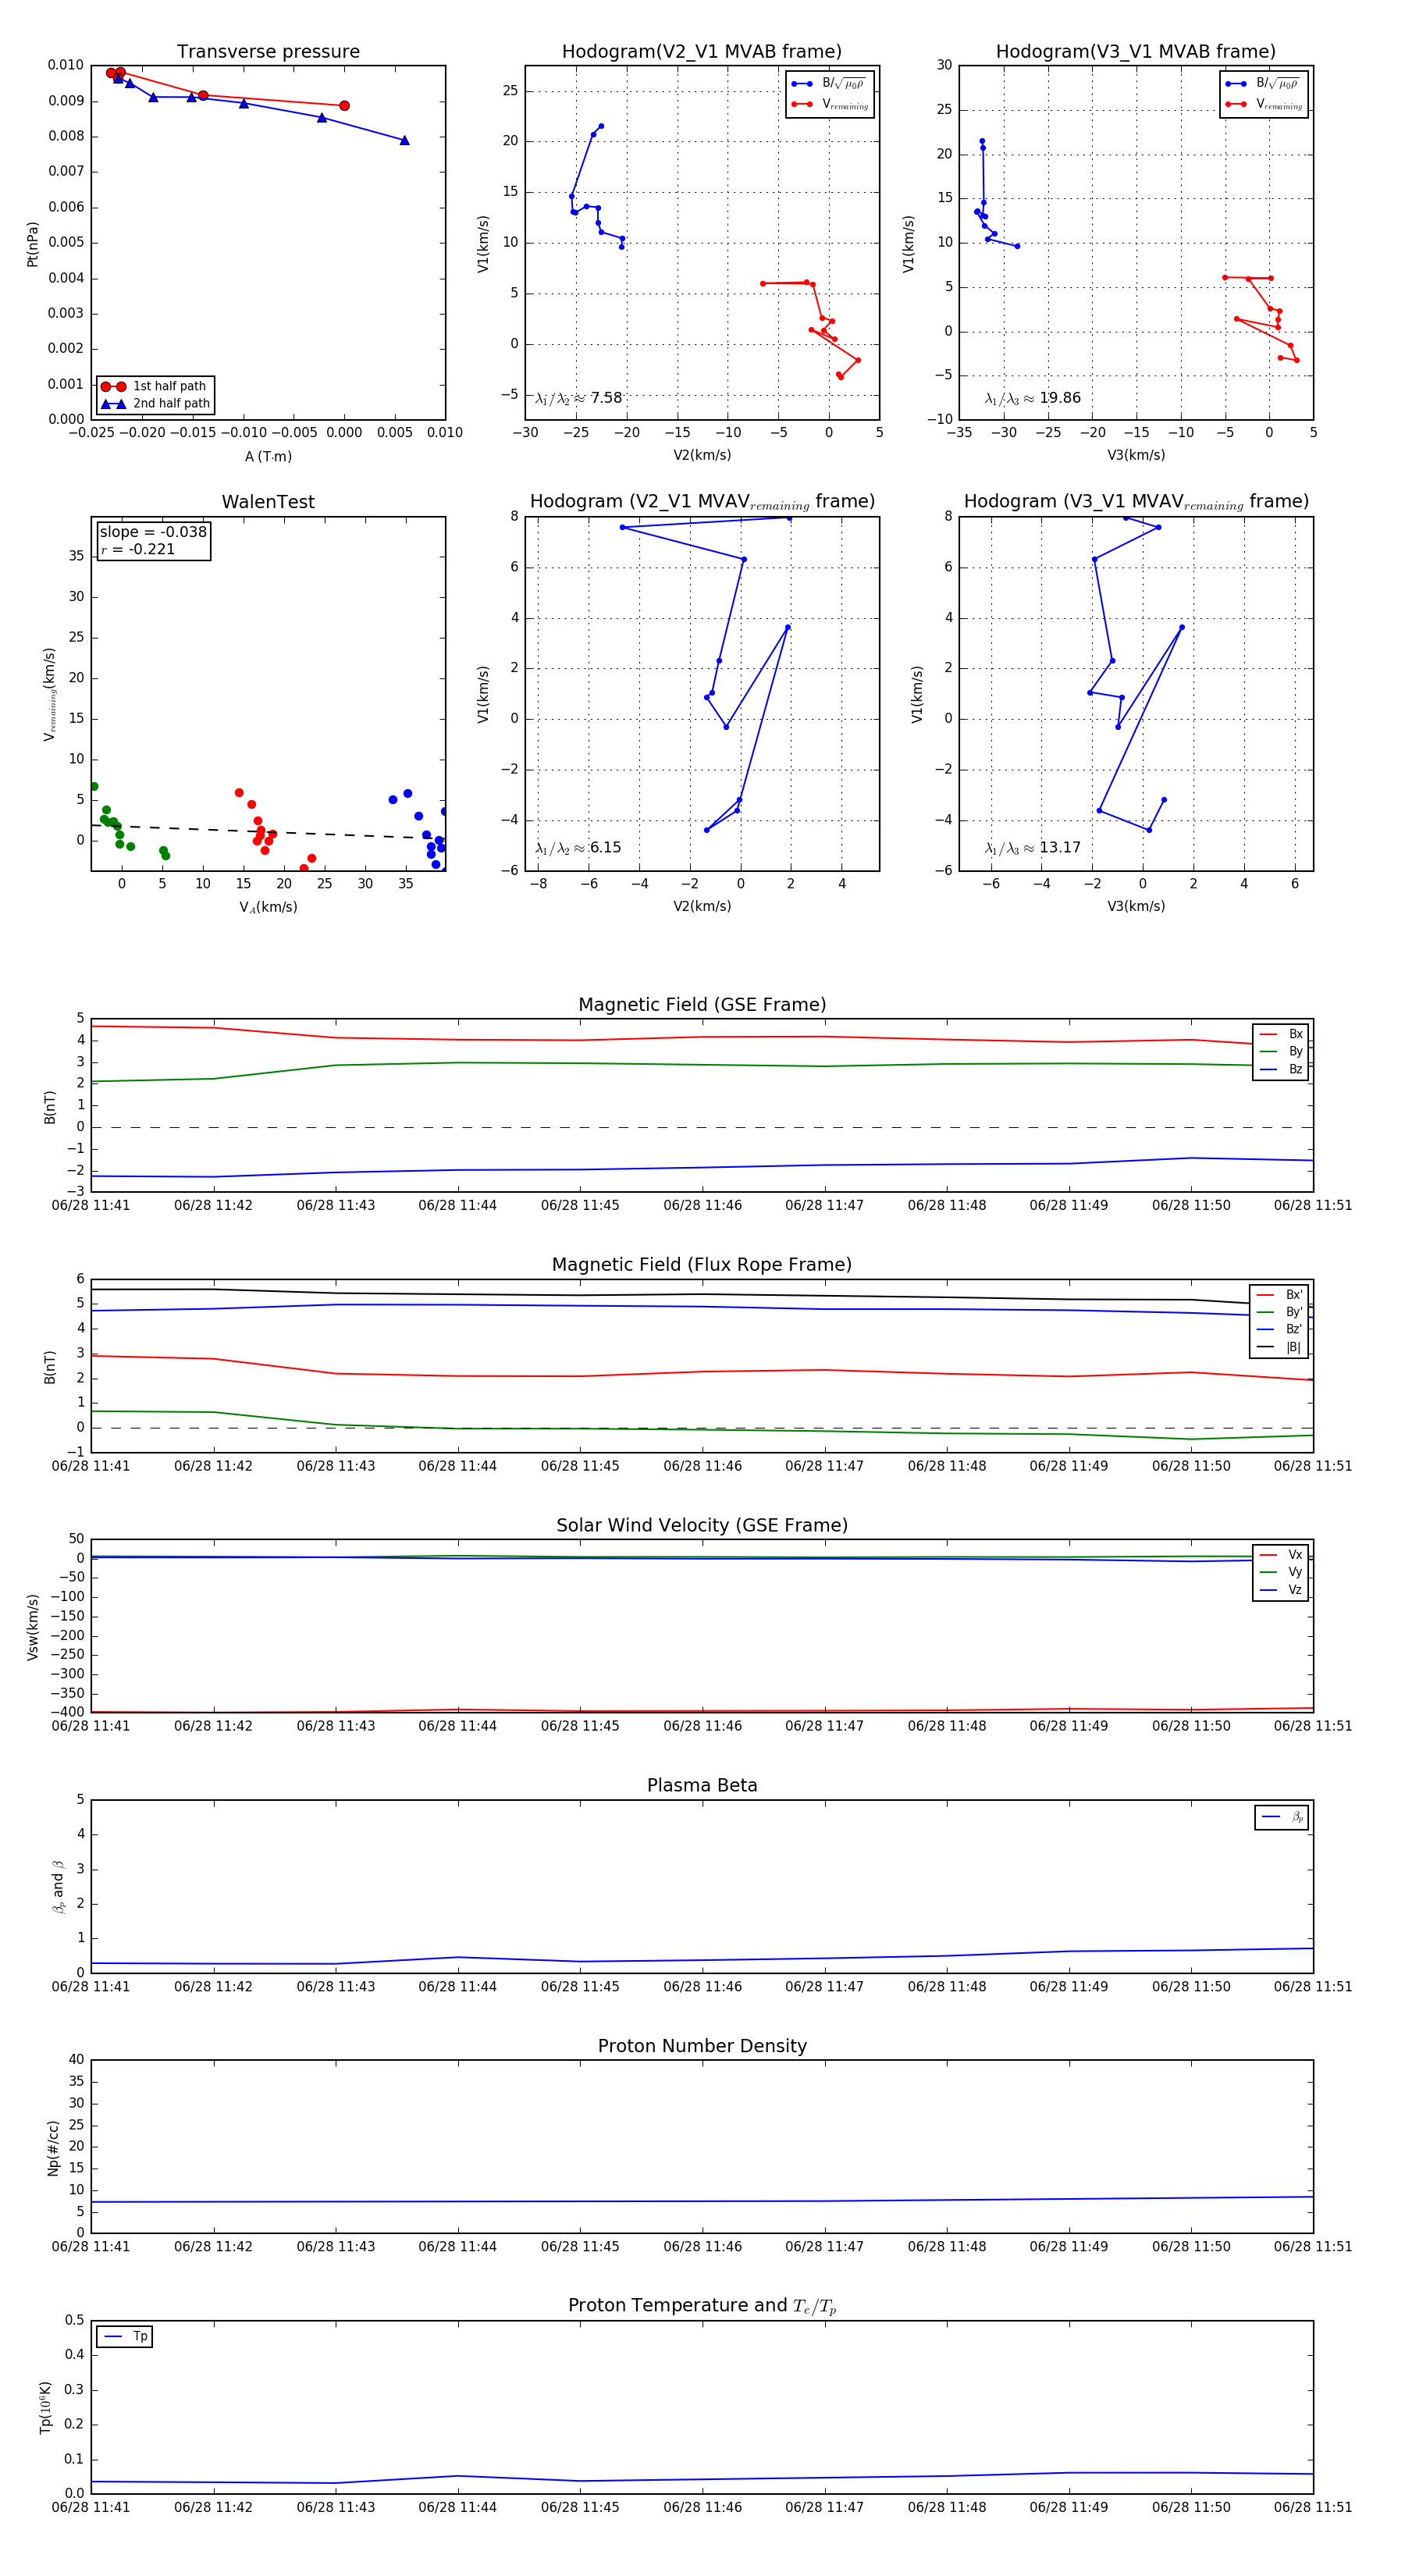Click the 'Proton Number Density' title
Image resolution: width=1405 pixels, height=2576 pixels.
click(702, 2046)
